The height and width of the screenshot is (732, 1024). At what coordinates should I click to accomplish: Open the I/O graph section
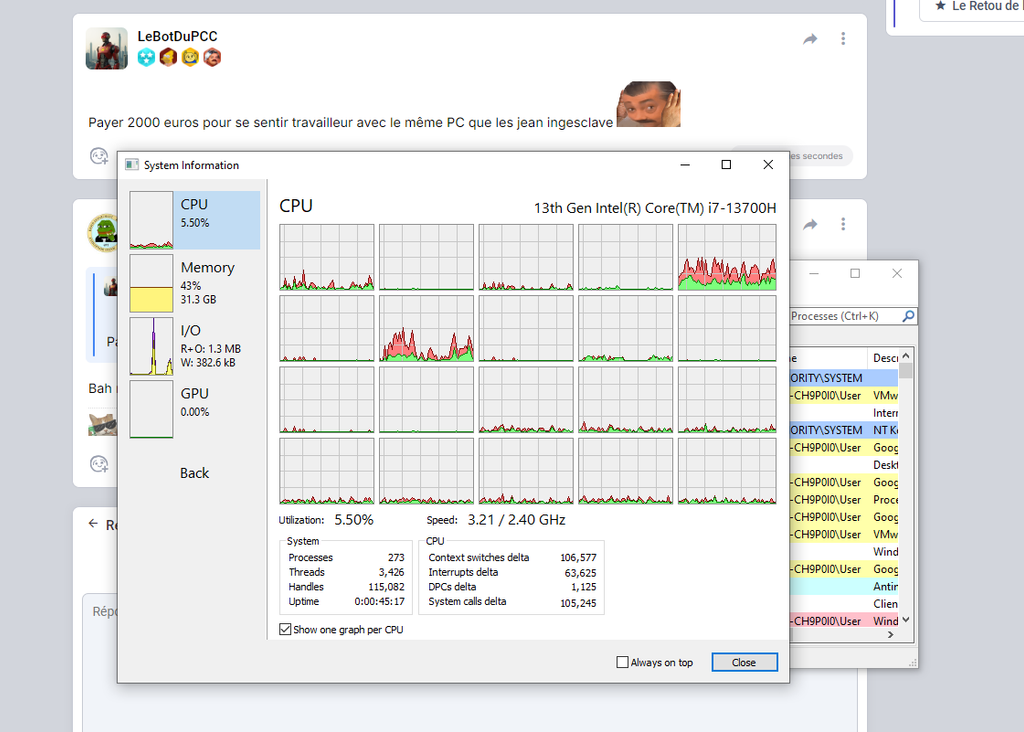(x=194, y=346)
